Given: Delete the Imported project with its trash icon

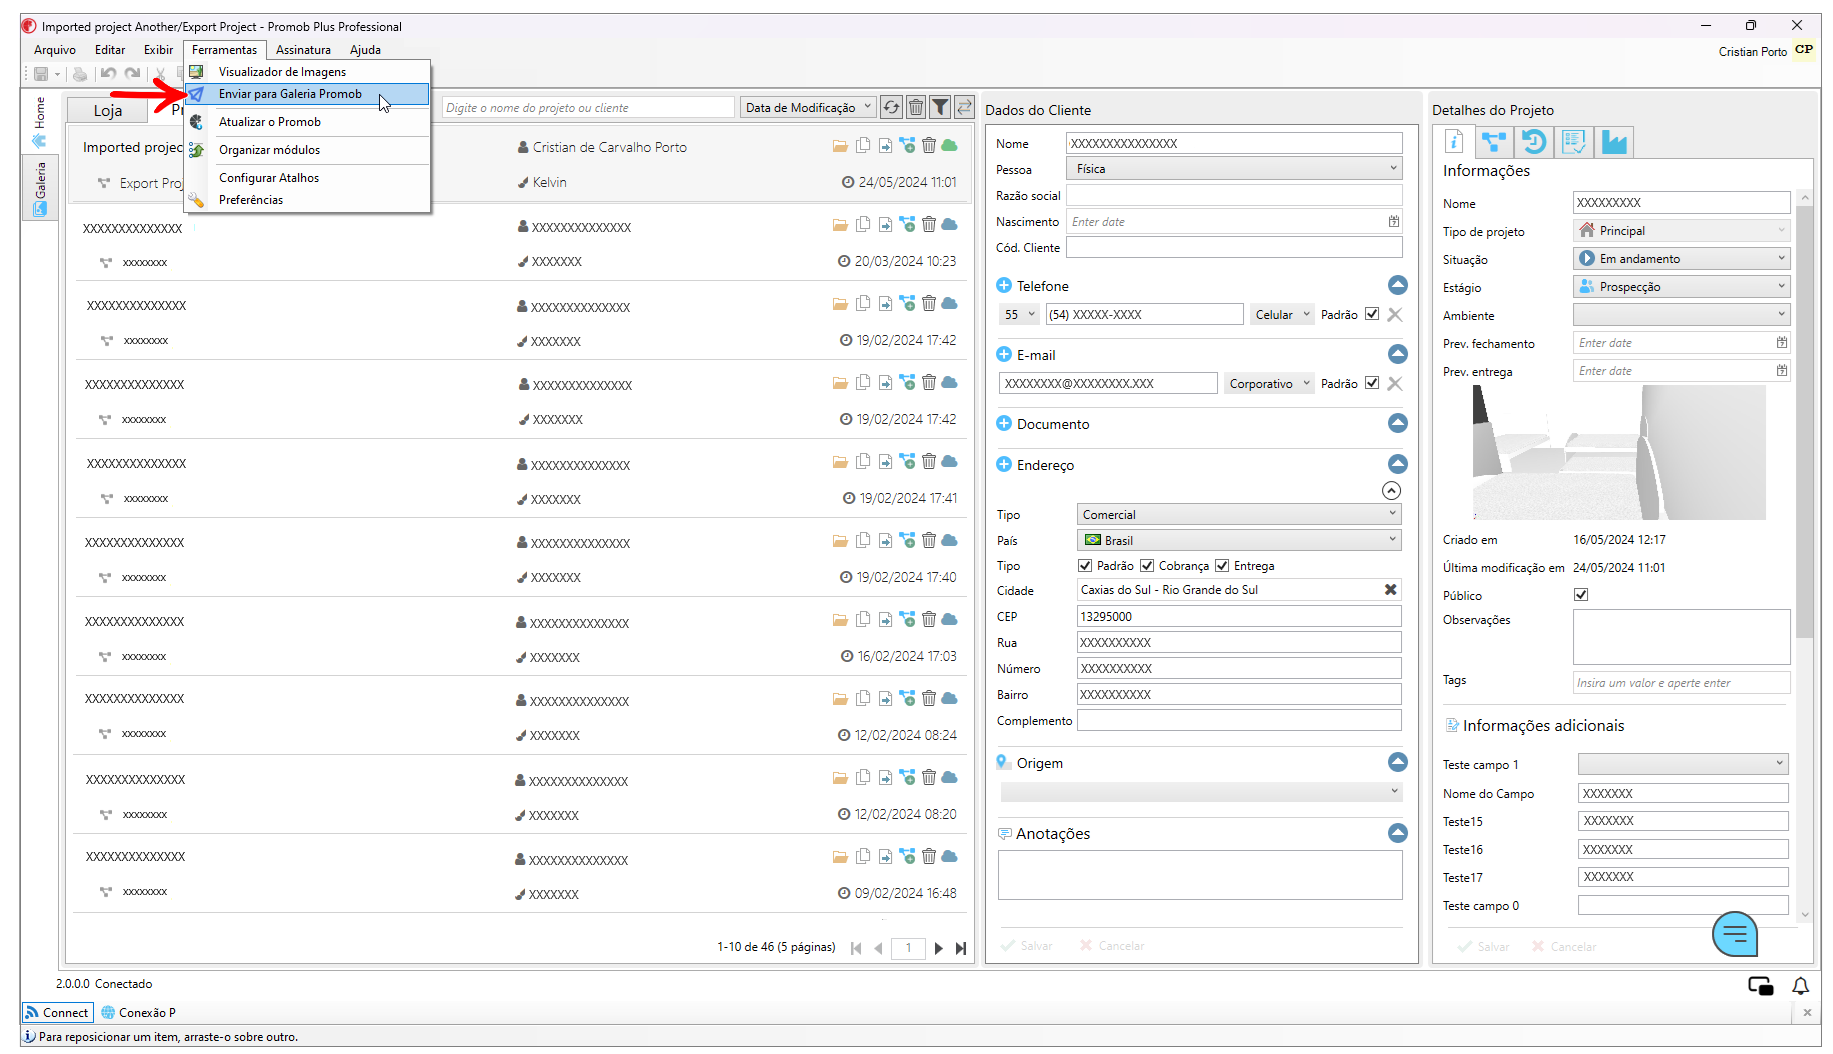Looking at the screenshot, I should click(929, 145).
